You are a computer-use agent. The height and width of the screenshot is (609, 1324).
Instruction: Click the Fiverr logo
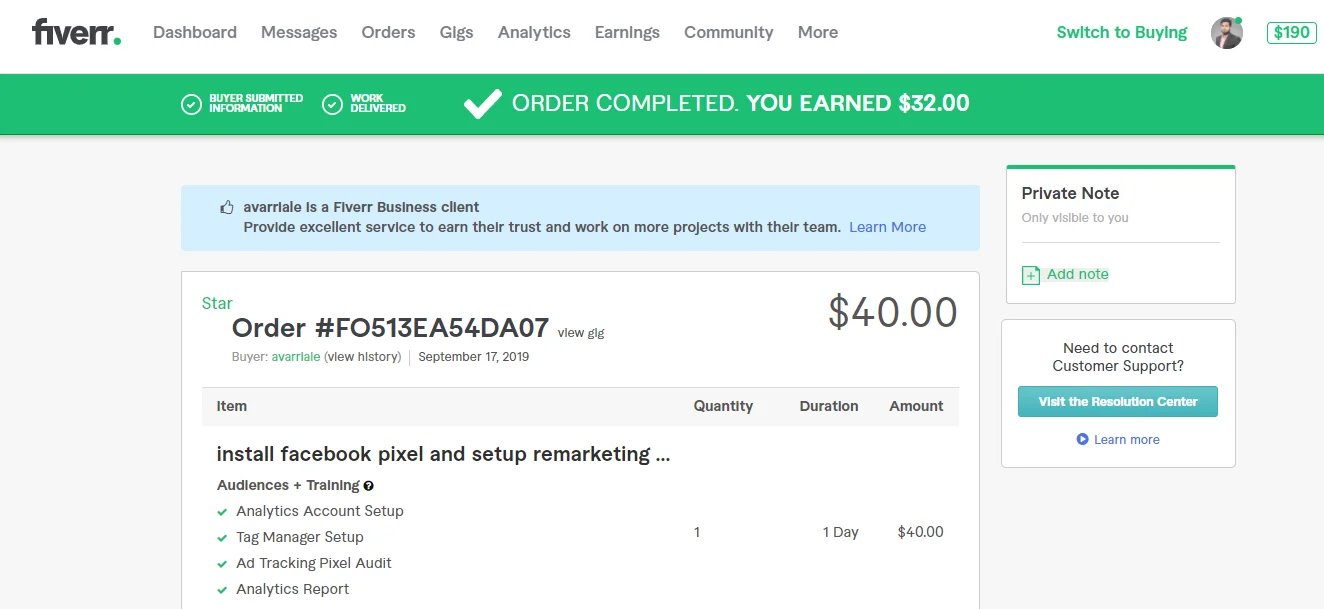76,32
